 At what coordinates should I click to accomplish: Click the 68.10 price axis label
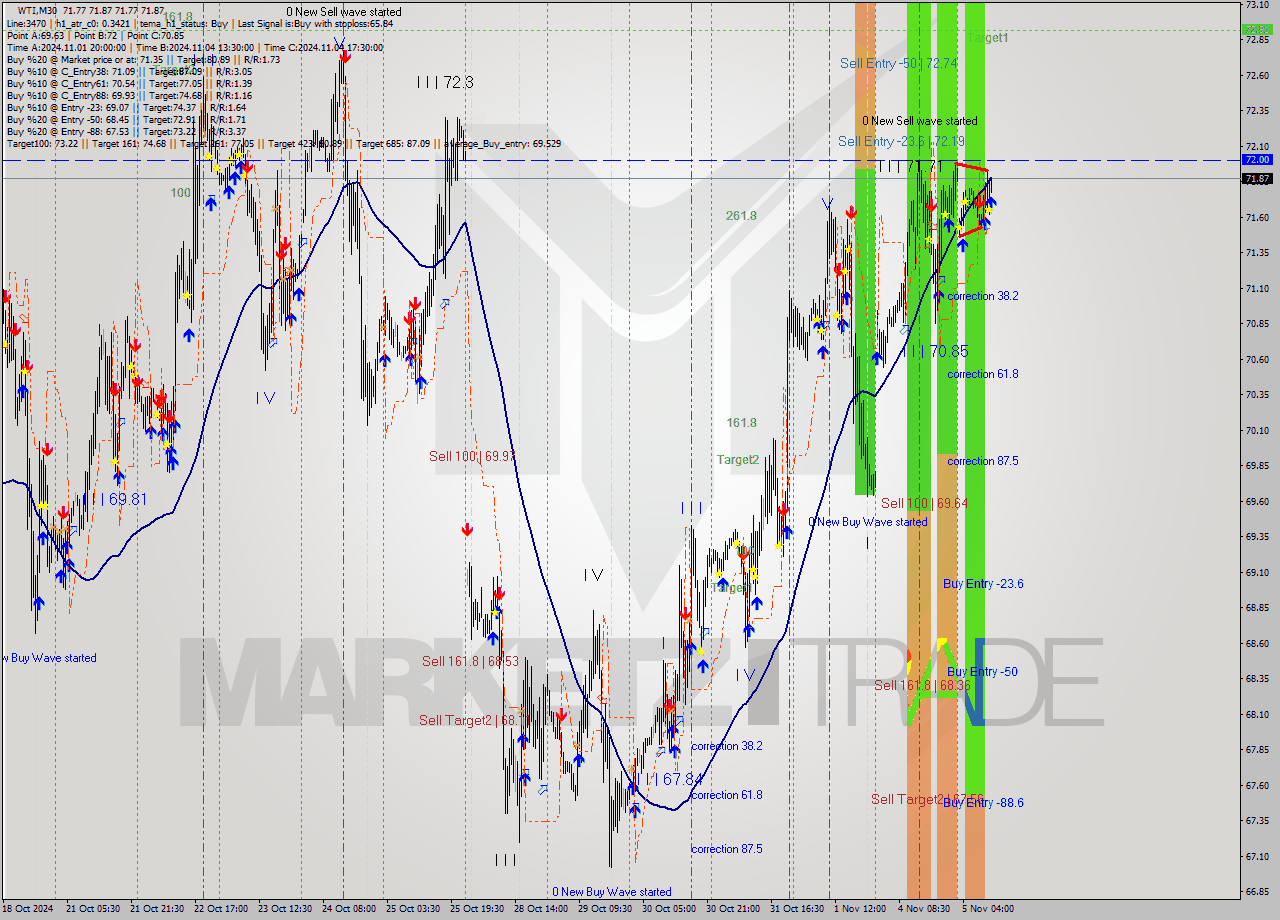click(1256, 714)
